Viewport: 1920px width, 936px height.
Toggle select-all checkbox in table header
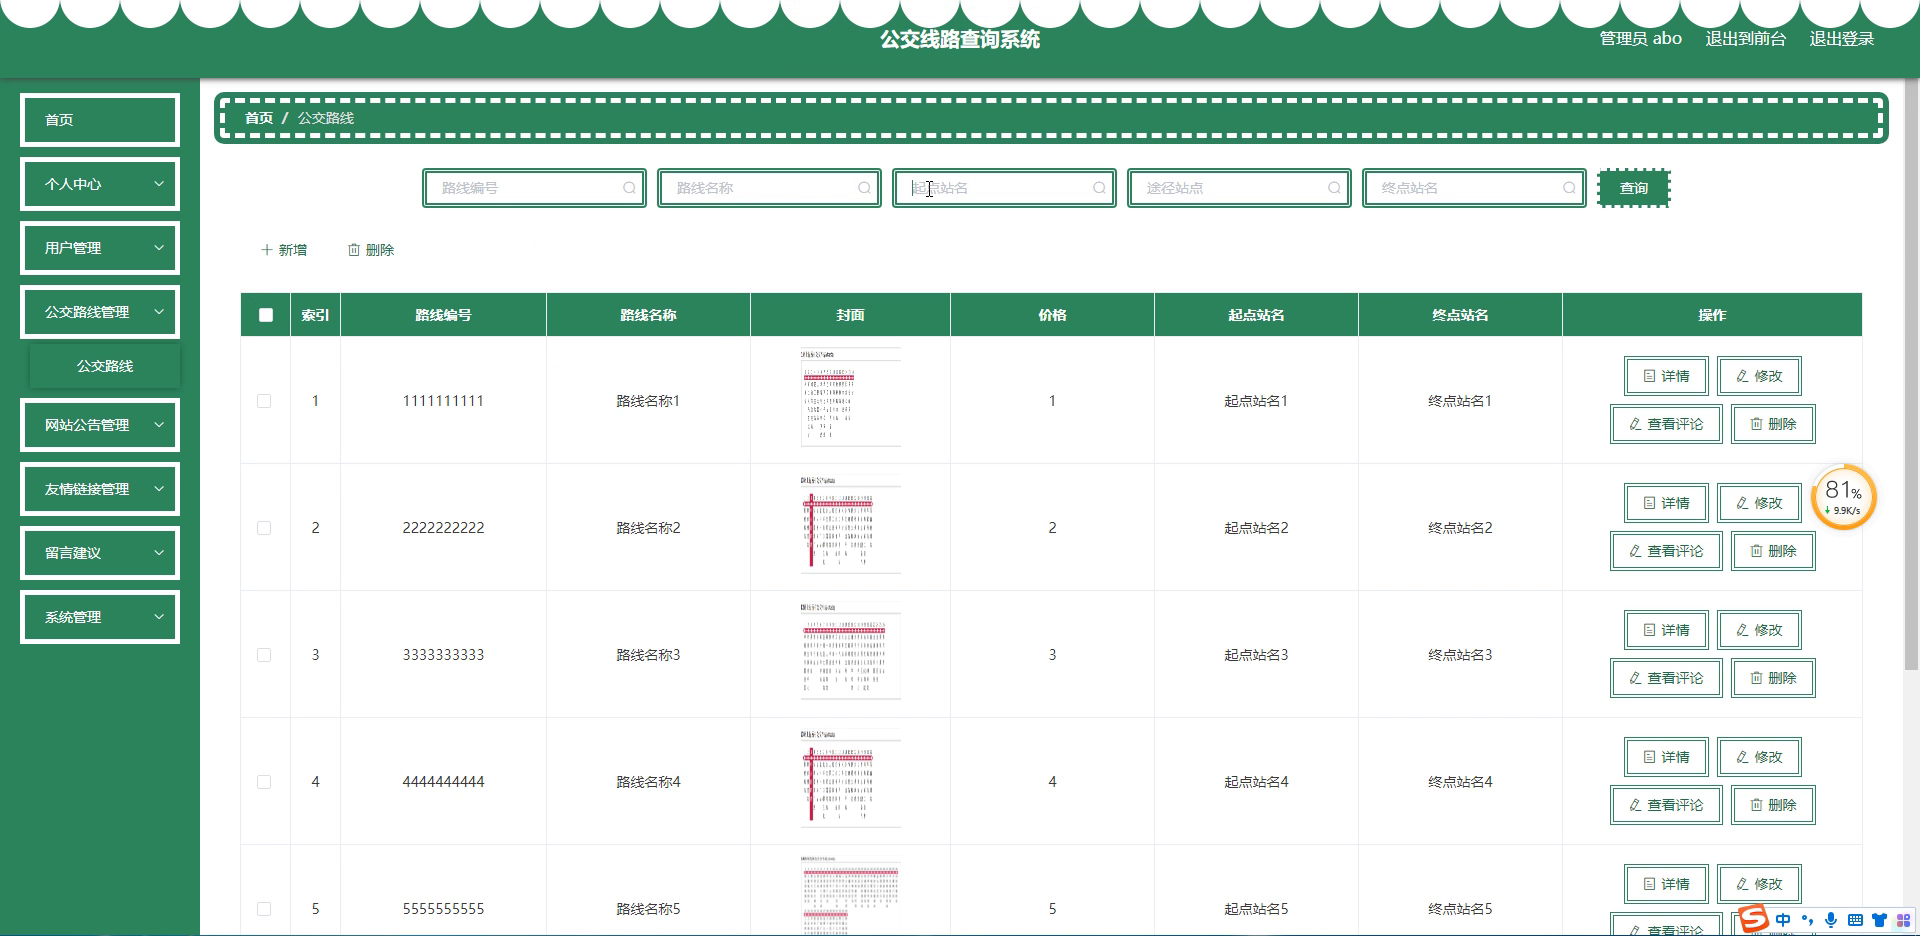(x=265, y=315)
